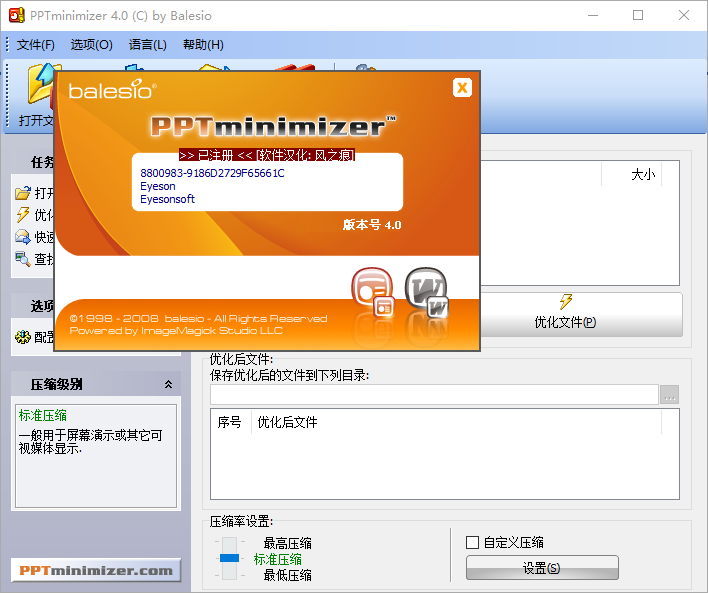Click the open file toolbar icon
Viewport: 708px width, 593px height.
pos(40,86)
